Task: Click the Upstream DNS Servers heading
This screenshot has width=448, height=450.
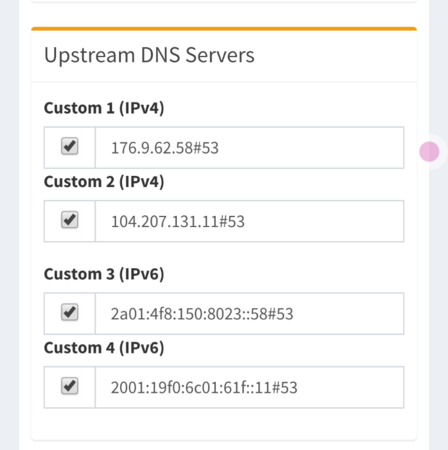Action: click(x=149, y=55)
